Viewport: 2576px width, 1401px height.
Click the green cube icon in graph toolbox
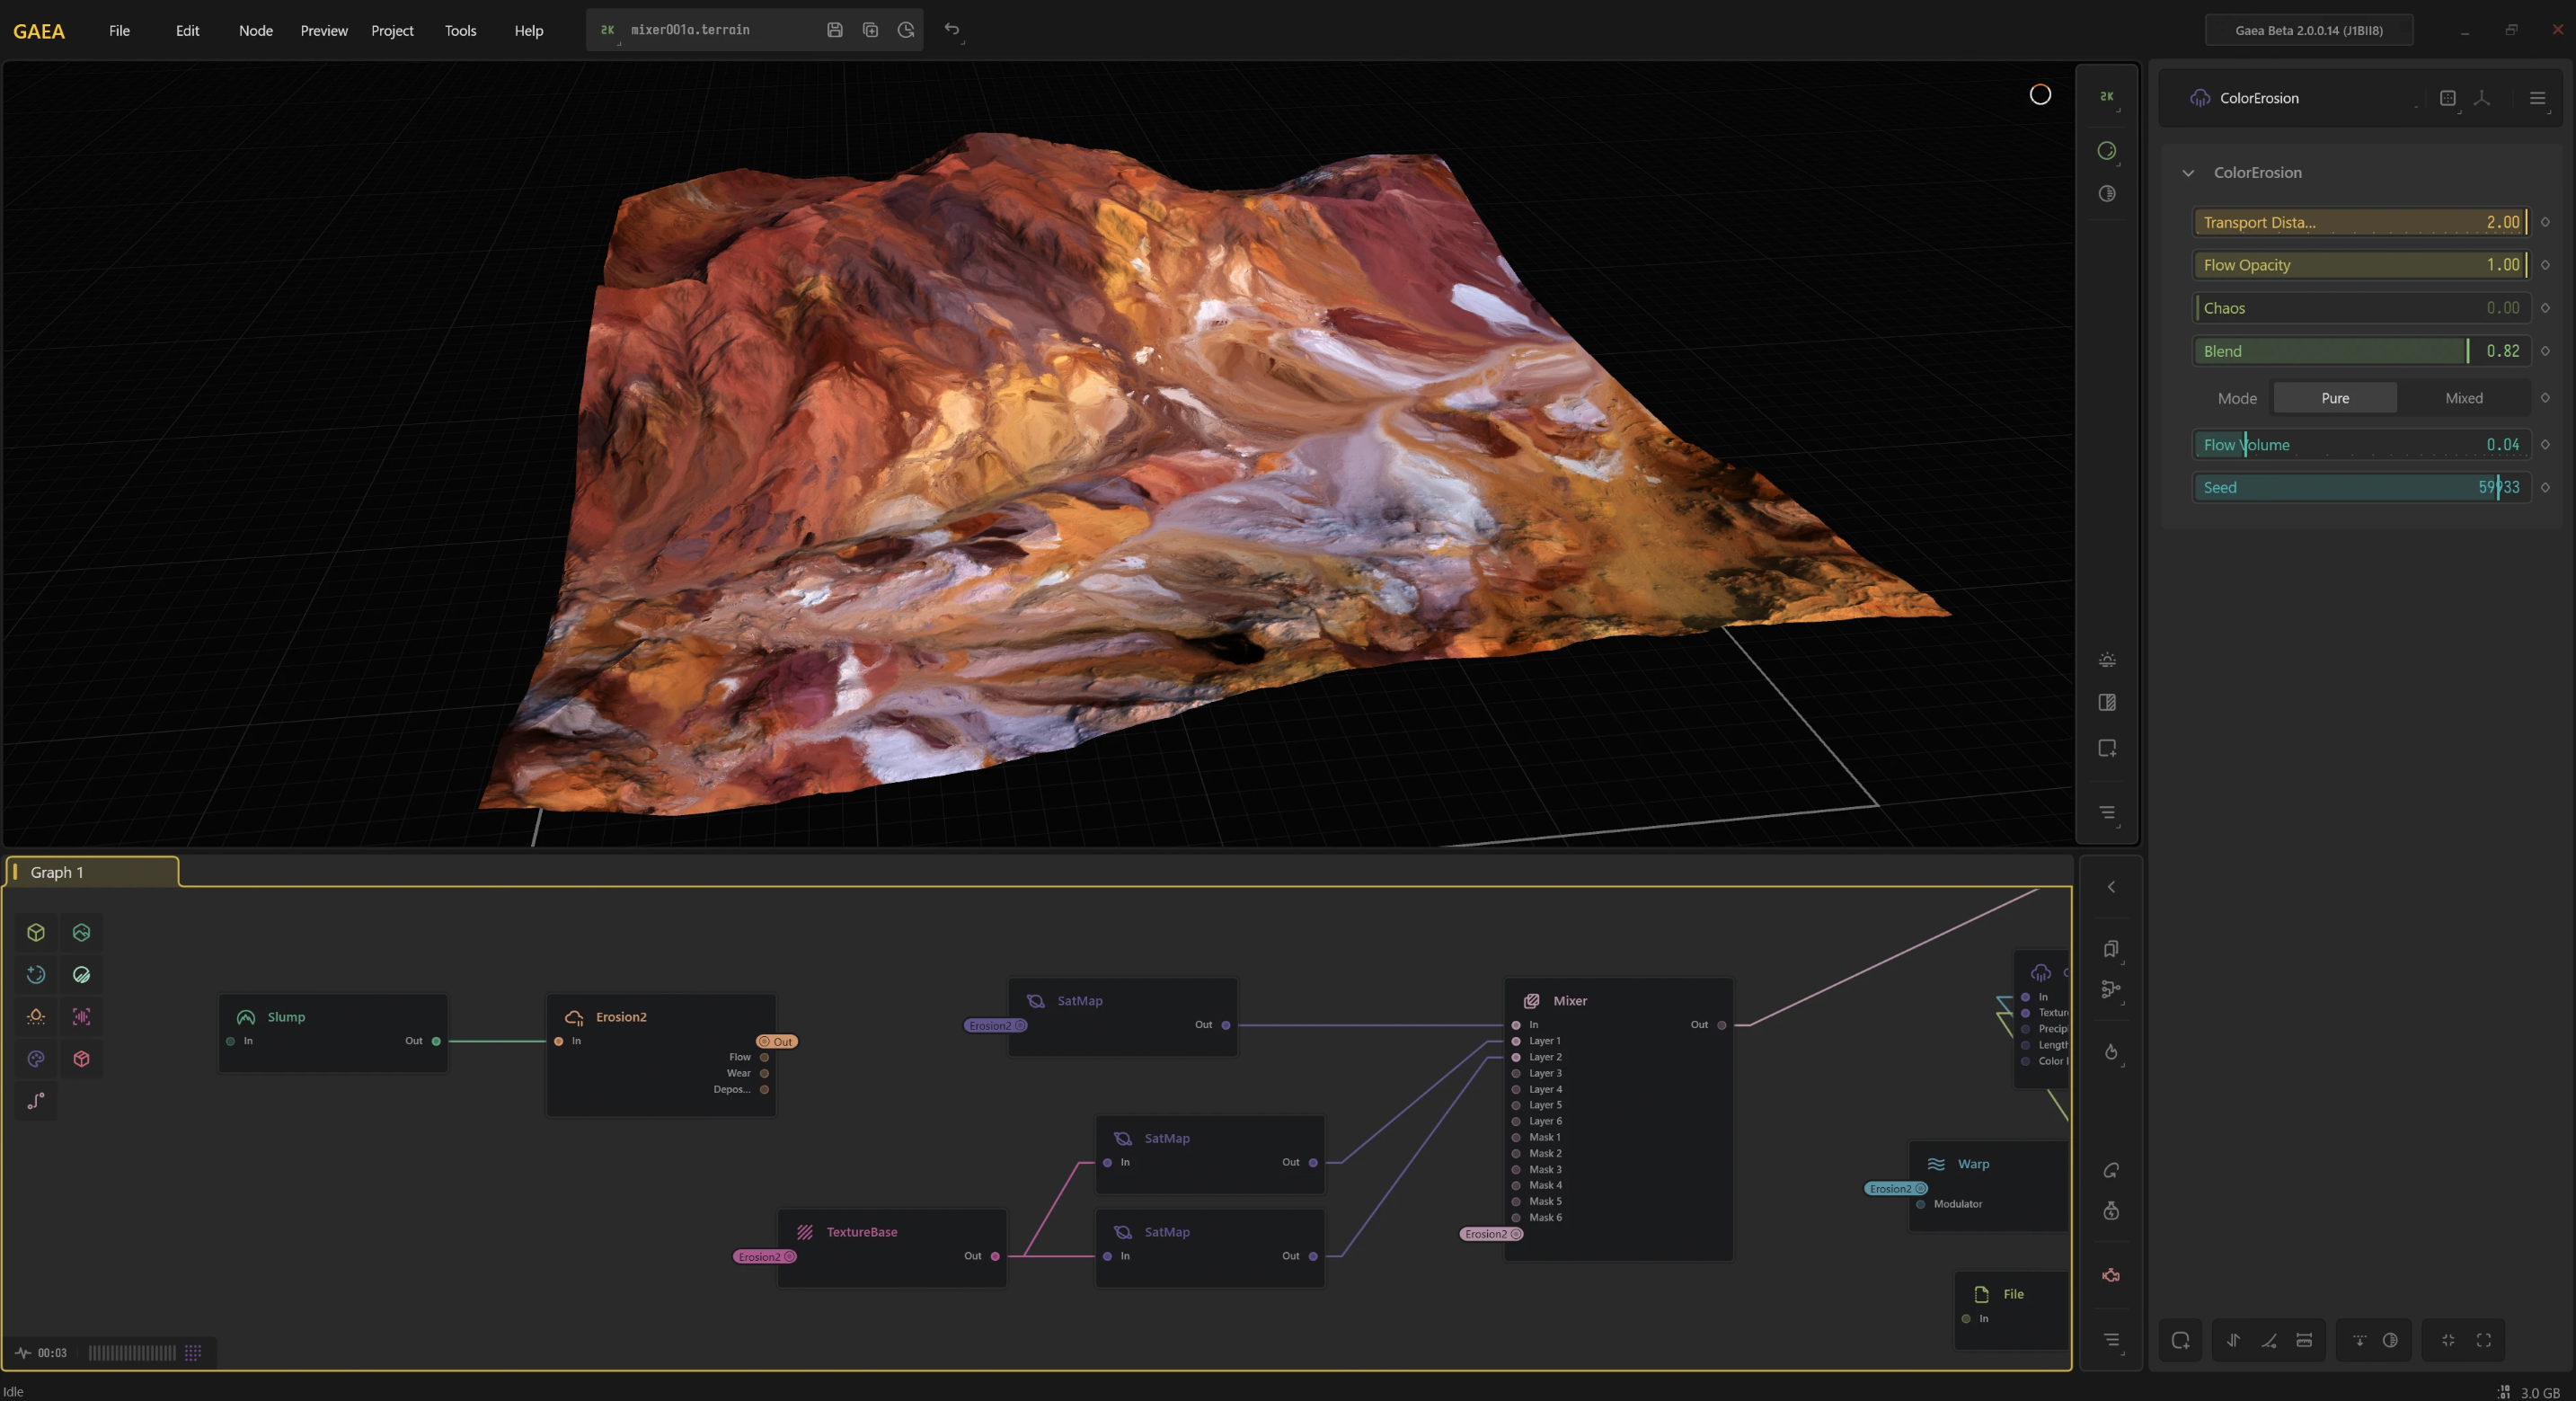click(36, 932)
